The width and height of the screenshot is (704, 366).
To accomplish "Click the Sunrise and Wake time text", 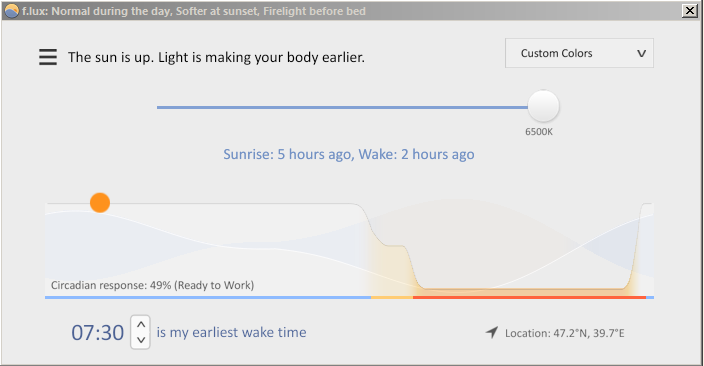I will click(349, 154).
